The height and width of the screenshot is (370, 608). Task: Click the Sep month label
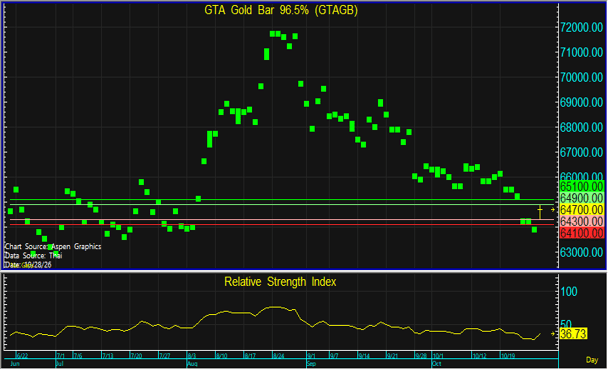pos(311,364)
